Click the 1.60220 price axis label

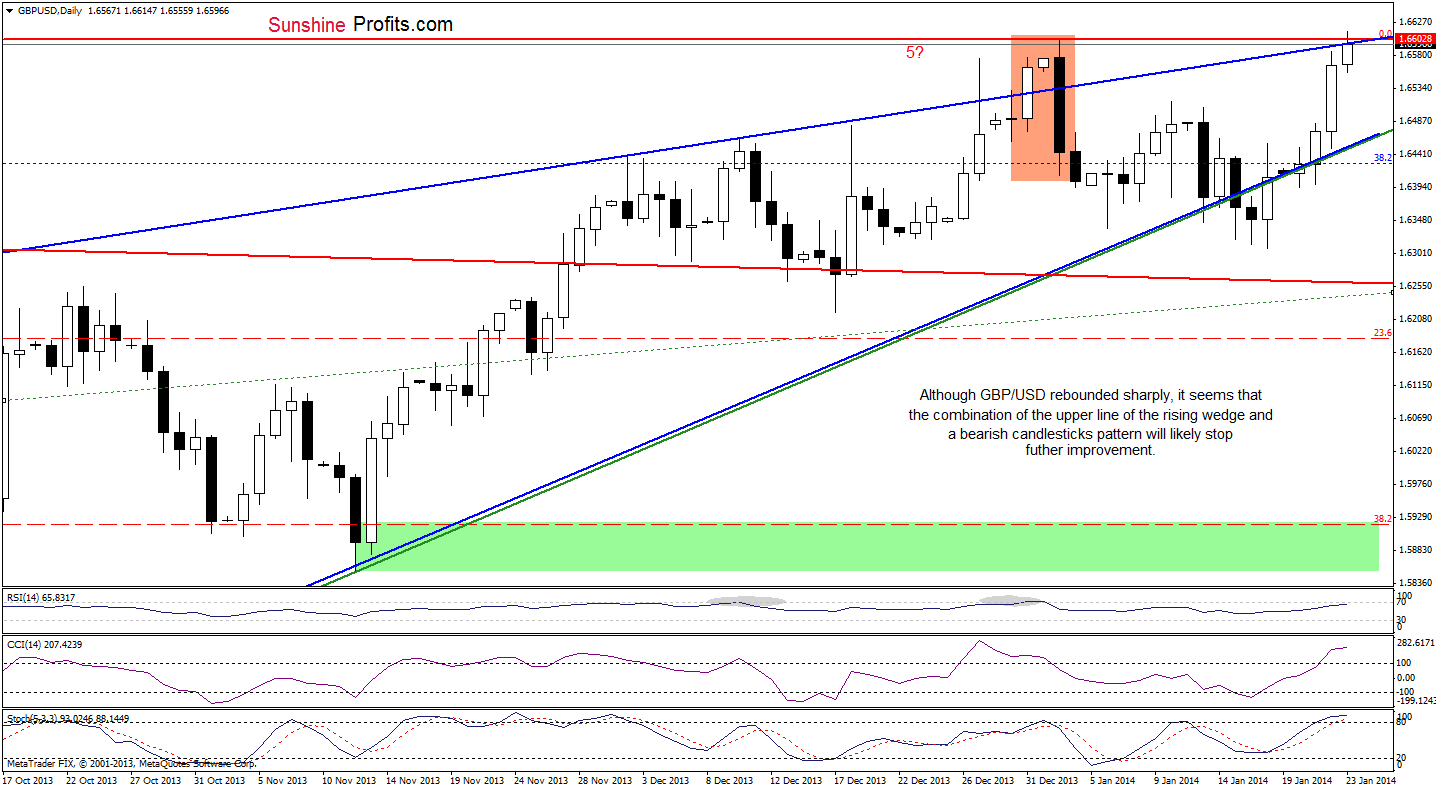pyautogui.click(x=1415, y=451)
